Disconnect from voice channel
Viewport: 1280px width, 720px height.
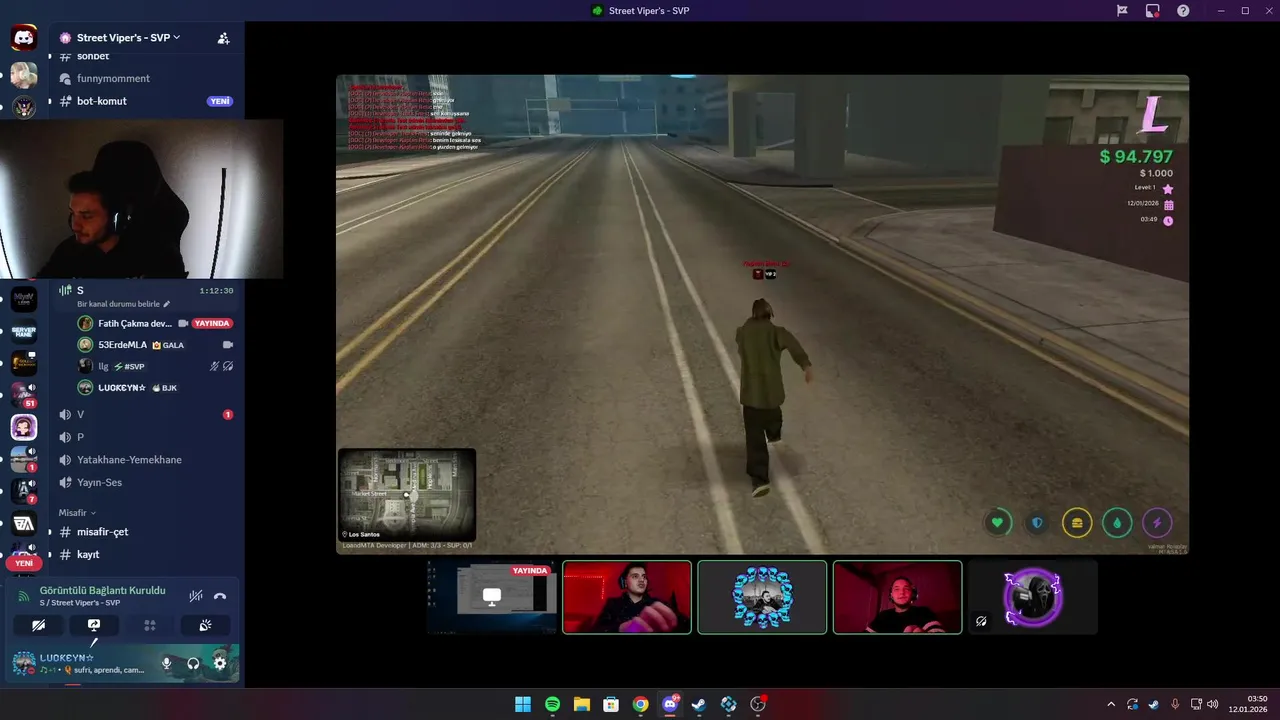click(220, 595)
